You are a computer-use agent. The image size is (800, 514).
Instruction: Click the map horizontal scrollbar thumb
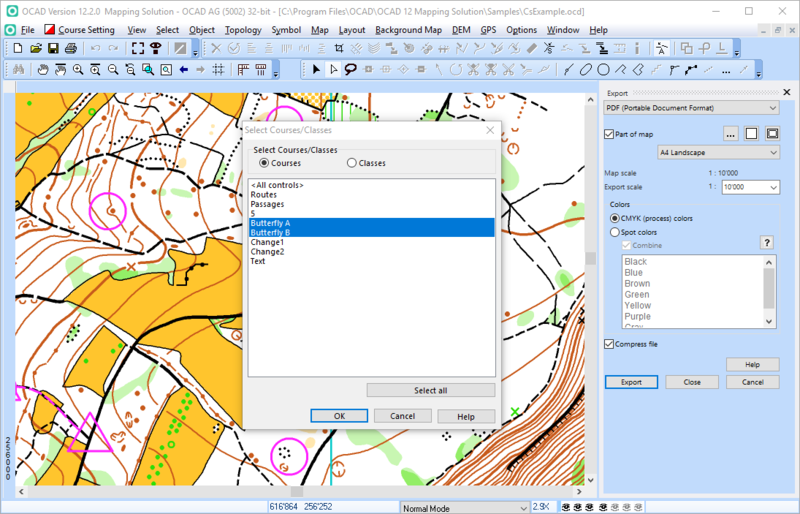click(x=297, y=492)
